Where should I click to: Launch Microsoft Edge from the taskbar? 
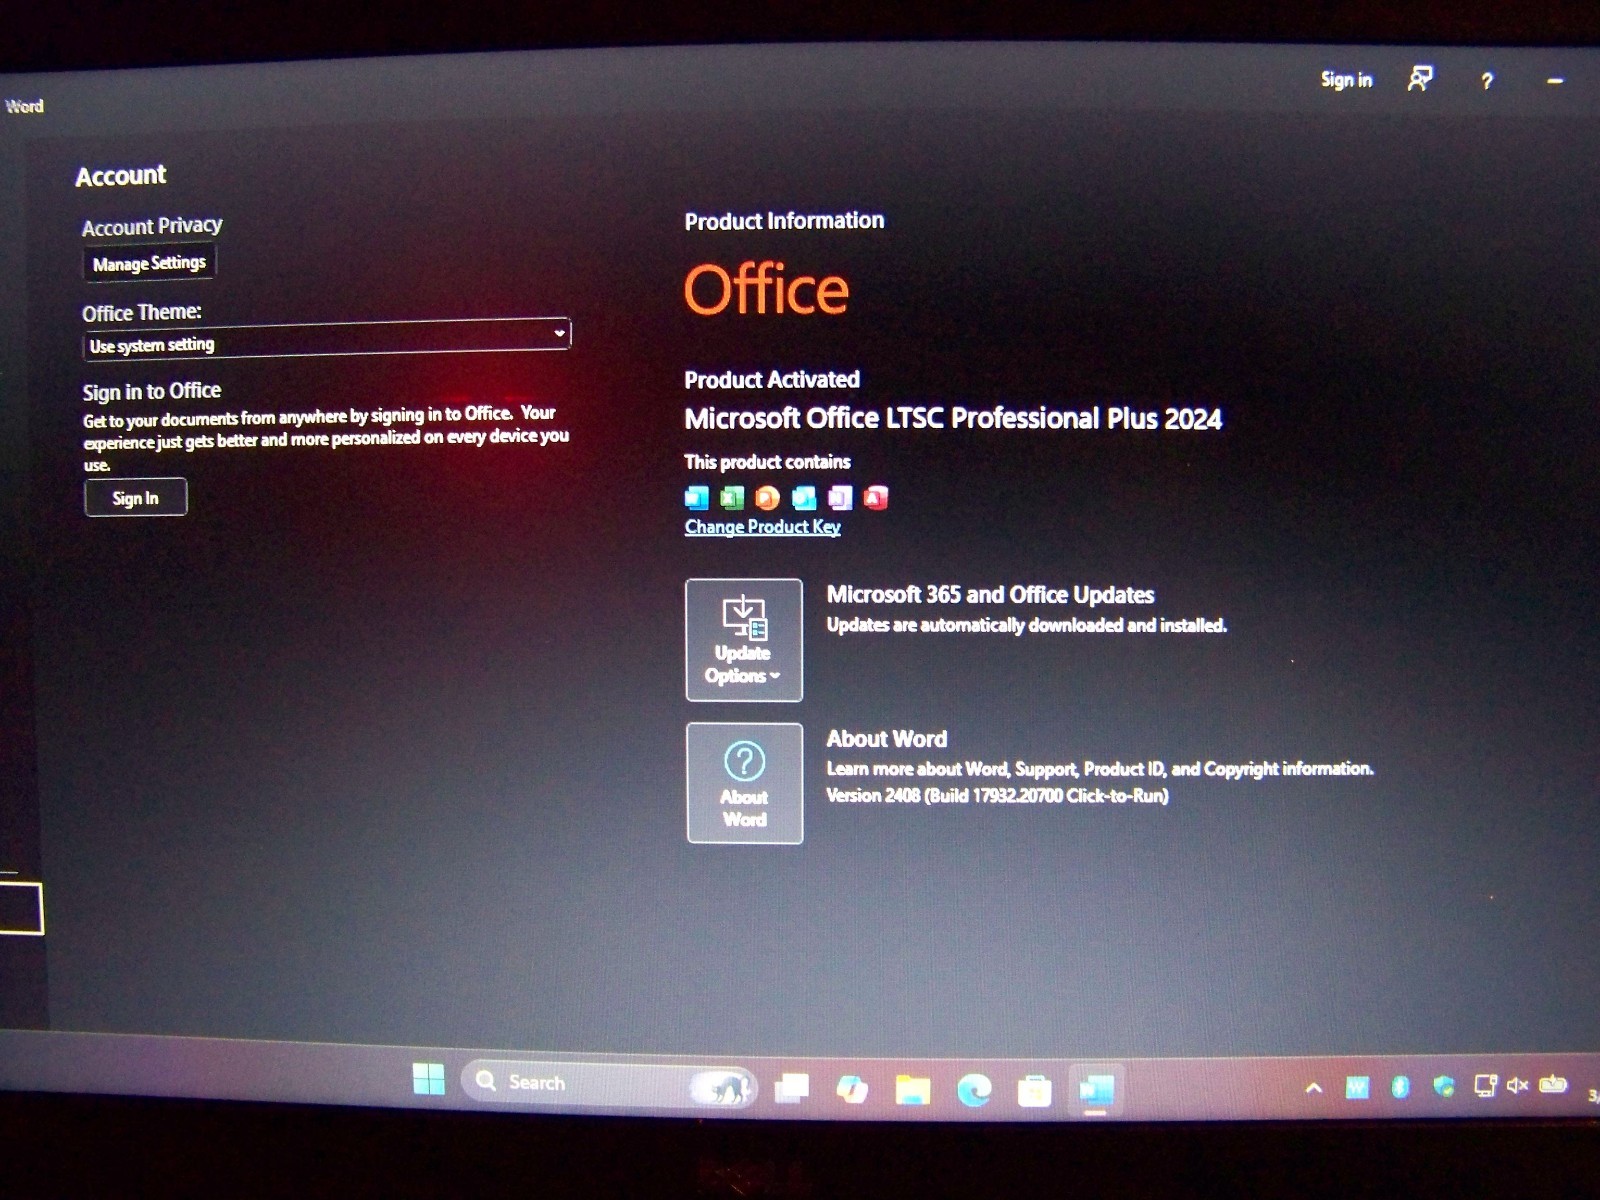coord(974,1090)
